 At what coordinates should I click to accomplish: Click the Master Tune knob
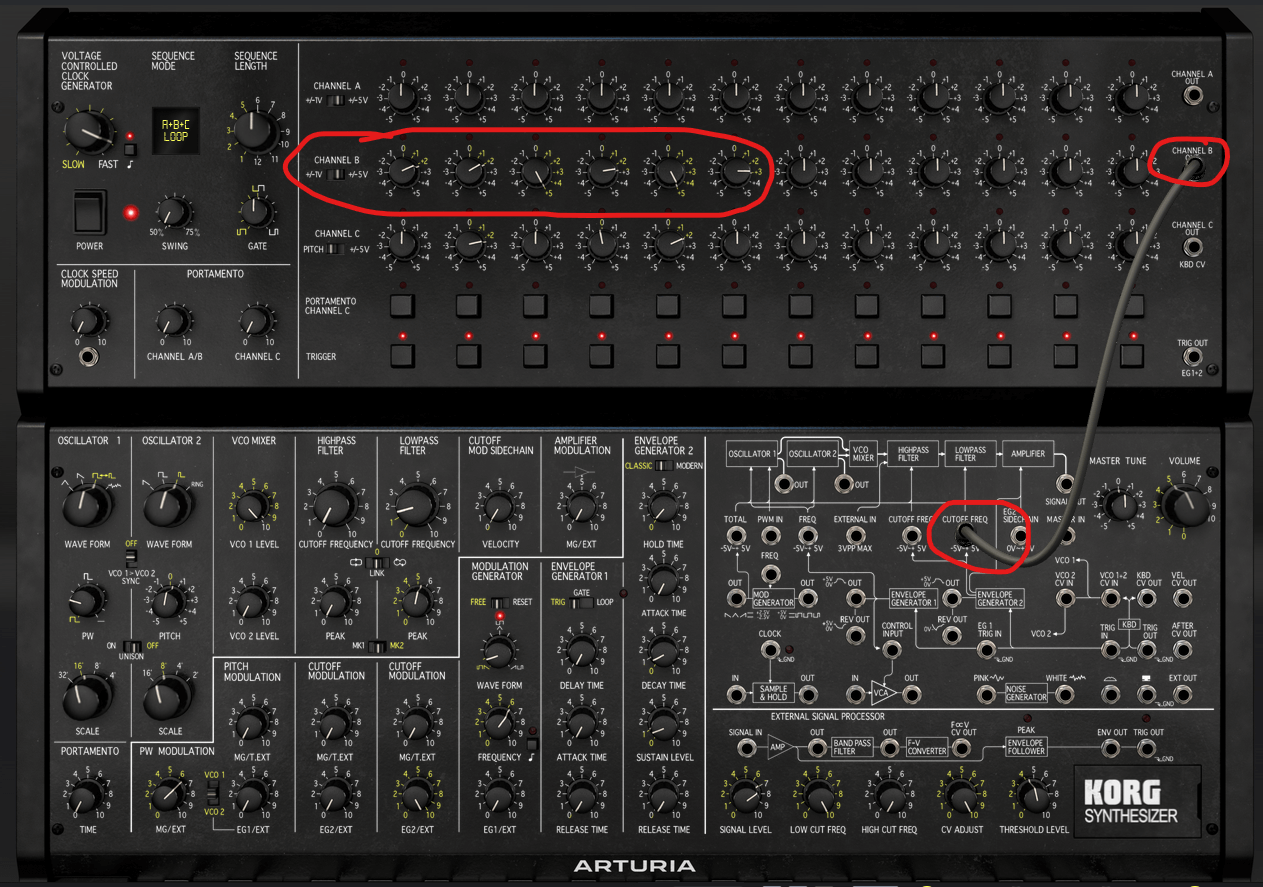click(x=1121, y=504)
